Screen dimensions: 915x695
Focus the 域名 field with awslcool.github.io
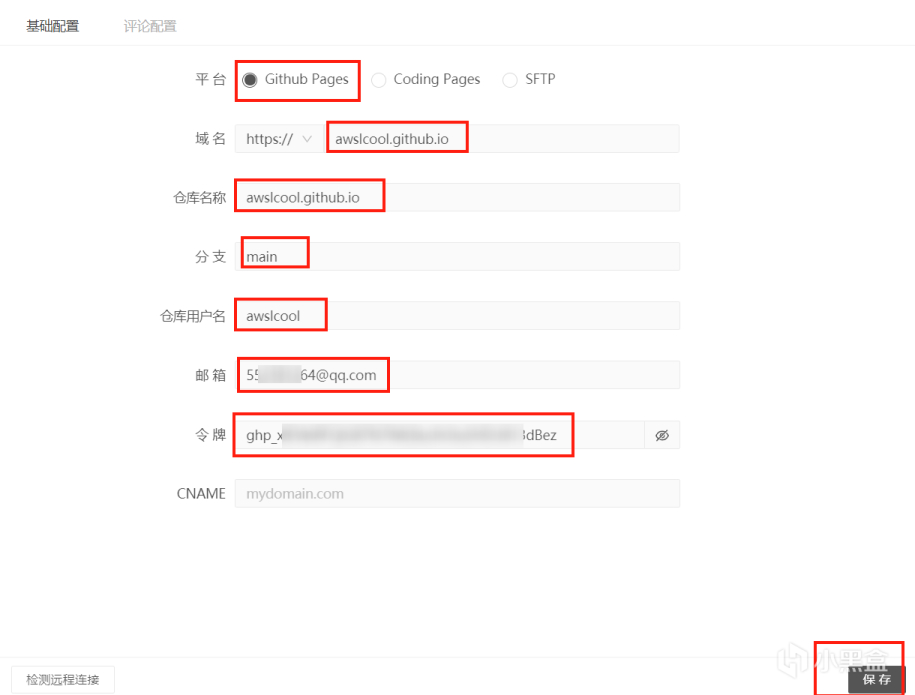[x=500, y=139]
